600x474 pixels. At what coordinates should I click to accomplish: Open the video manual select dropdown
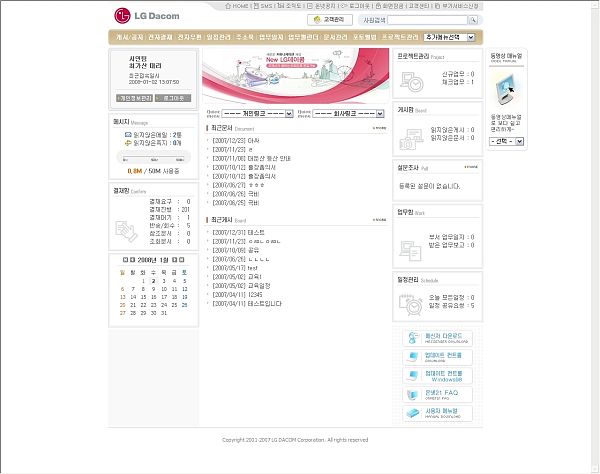tap(508, 141)
